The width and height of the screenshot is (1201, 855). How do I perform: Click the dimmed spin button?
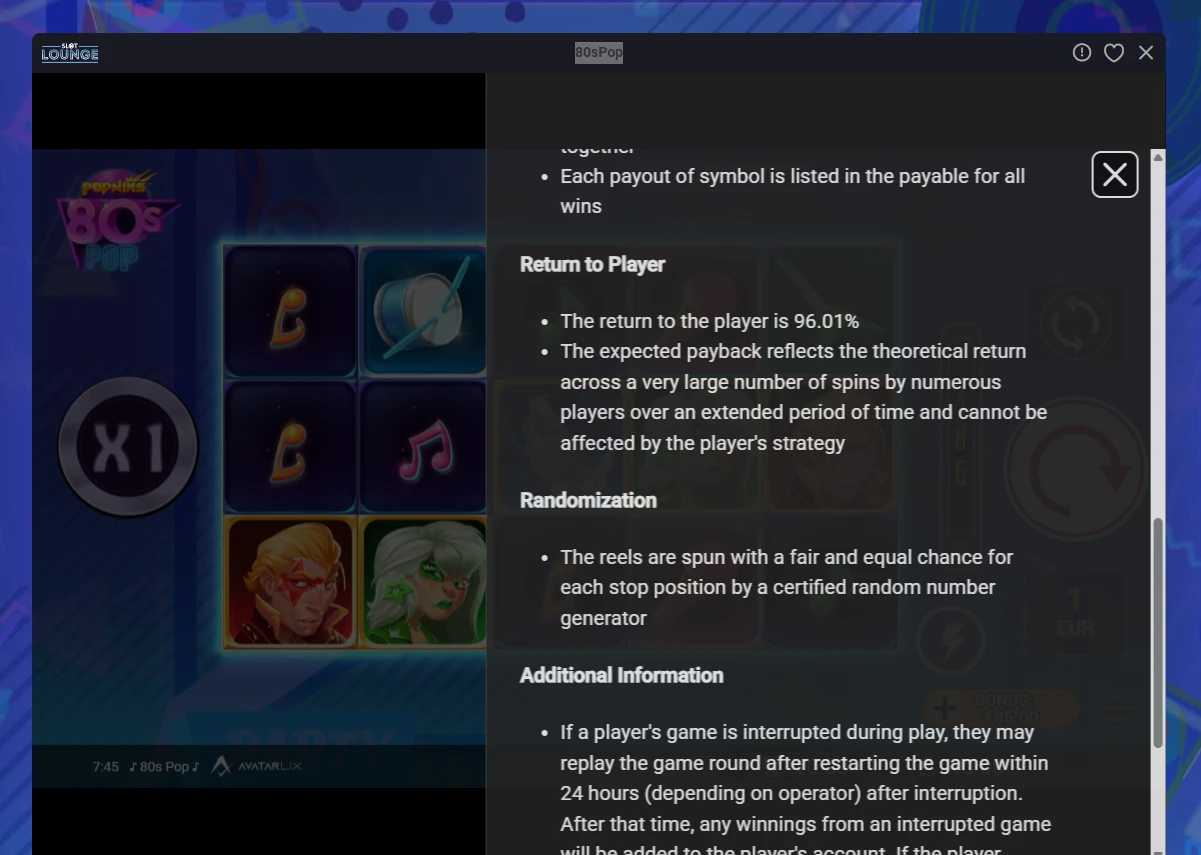1076,469
